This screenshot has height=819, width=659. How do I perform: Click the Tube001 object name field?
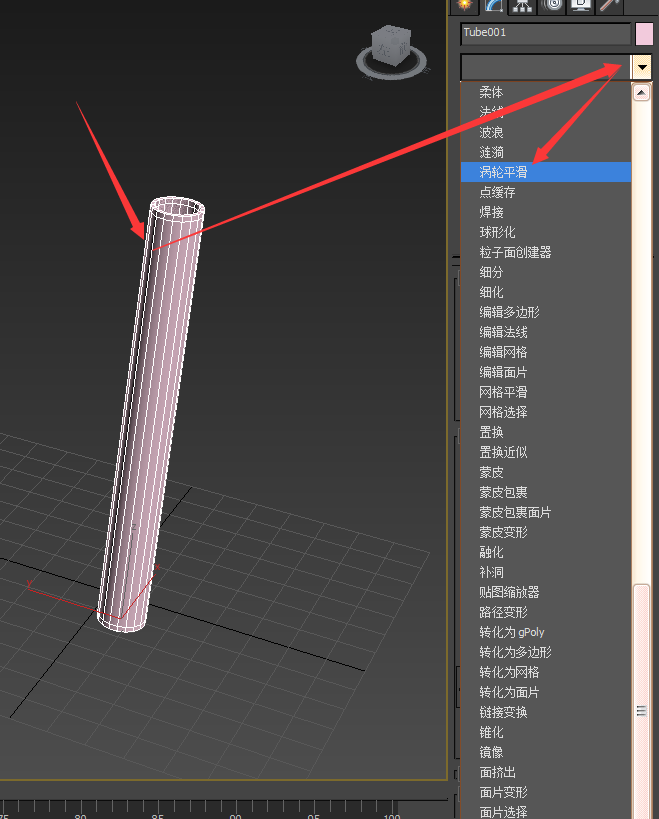click(x=545, y=33)
